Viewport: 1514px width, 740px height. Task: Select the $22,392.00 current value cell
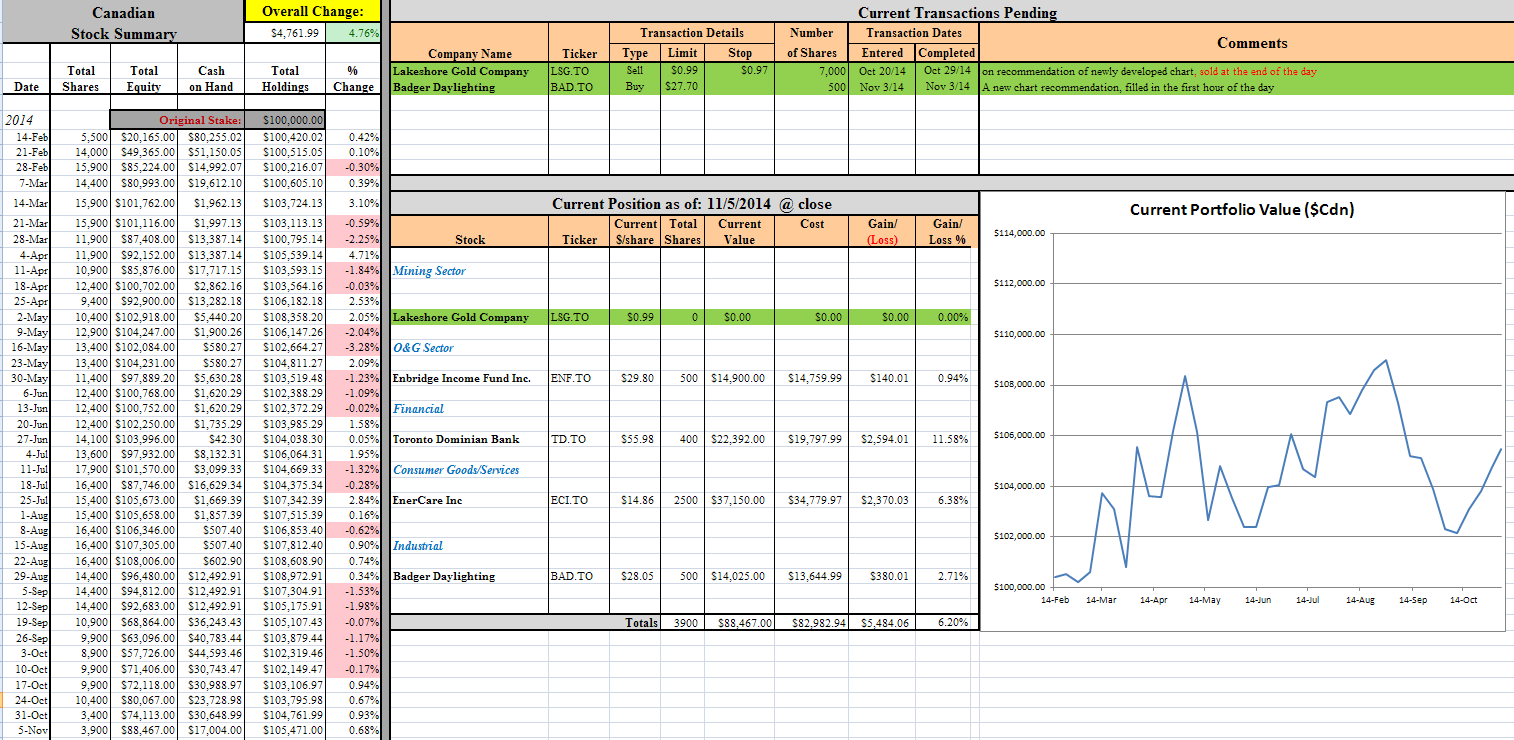(740, 439)
